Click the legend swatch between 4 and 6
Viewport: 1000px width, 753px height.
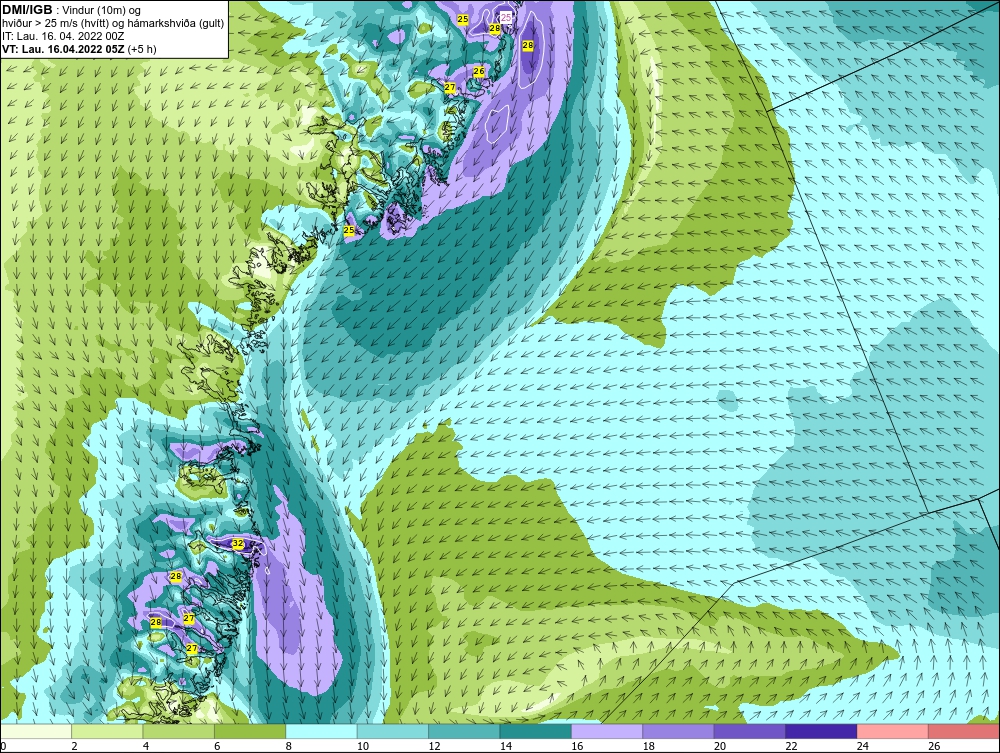click(179, 731)
